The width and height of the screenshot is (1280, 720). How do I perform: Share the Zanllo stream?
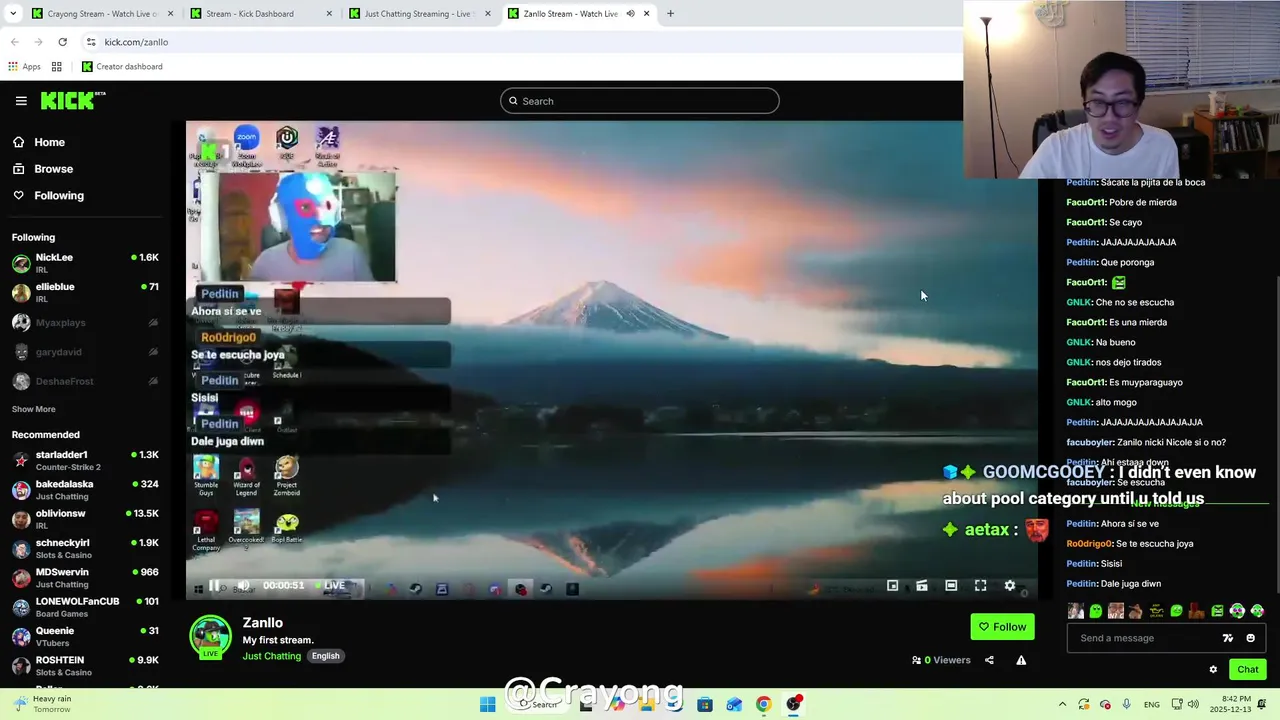click(989, 660)
